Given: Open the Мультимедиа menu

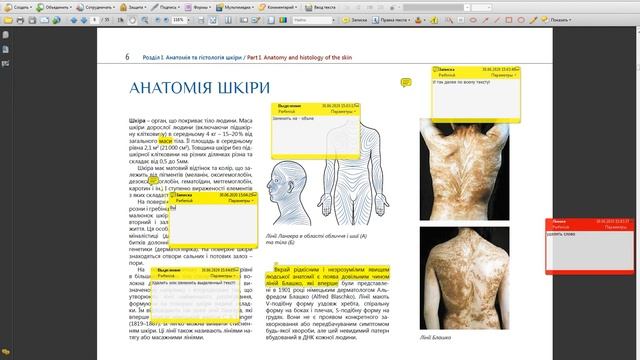Looking at the screenshot, I should tap(234, 7).
